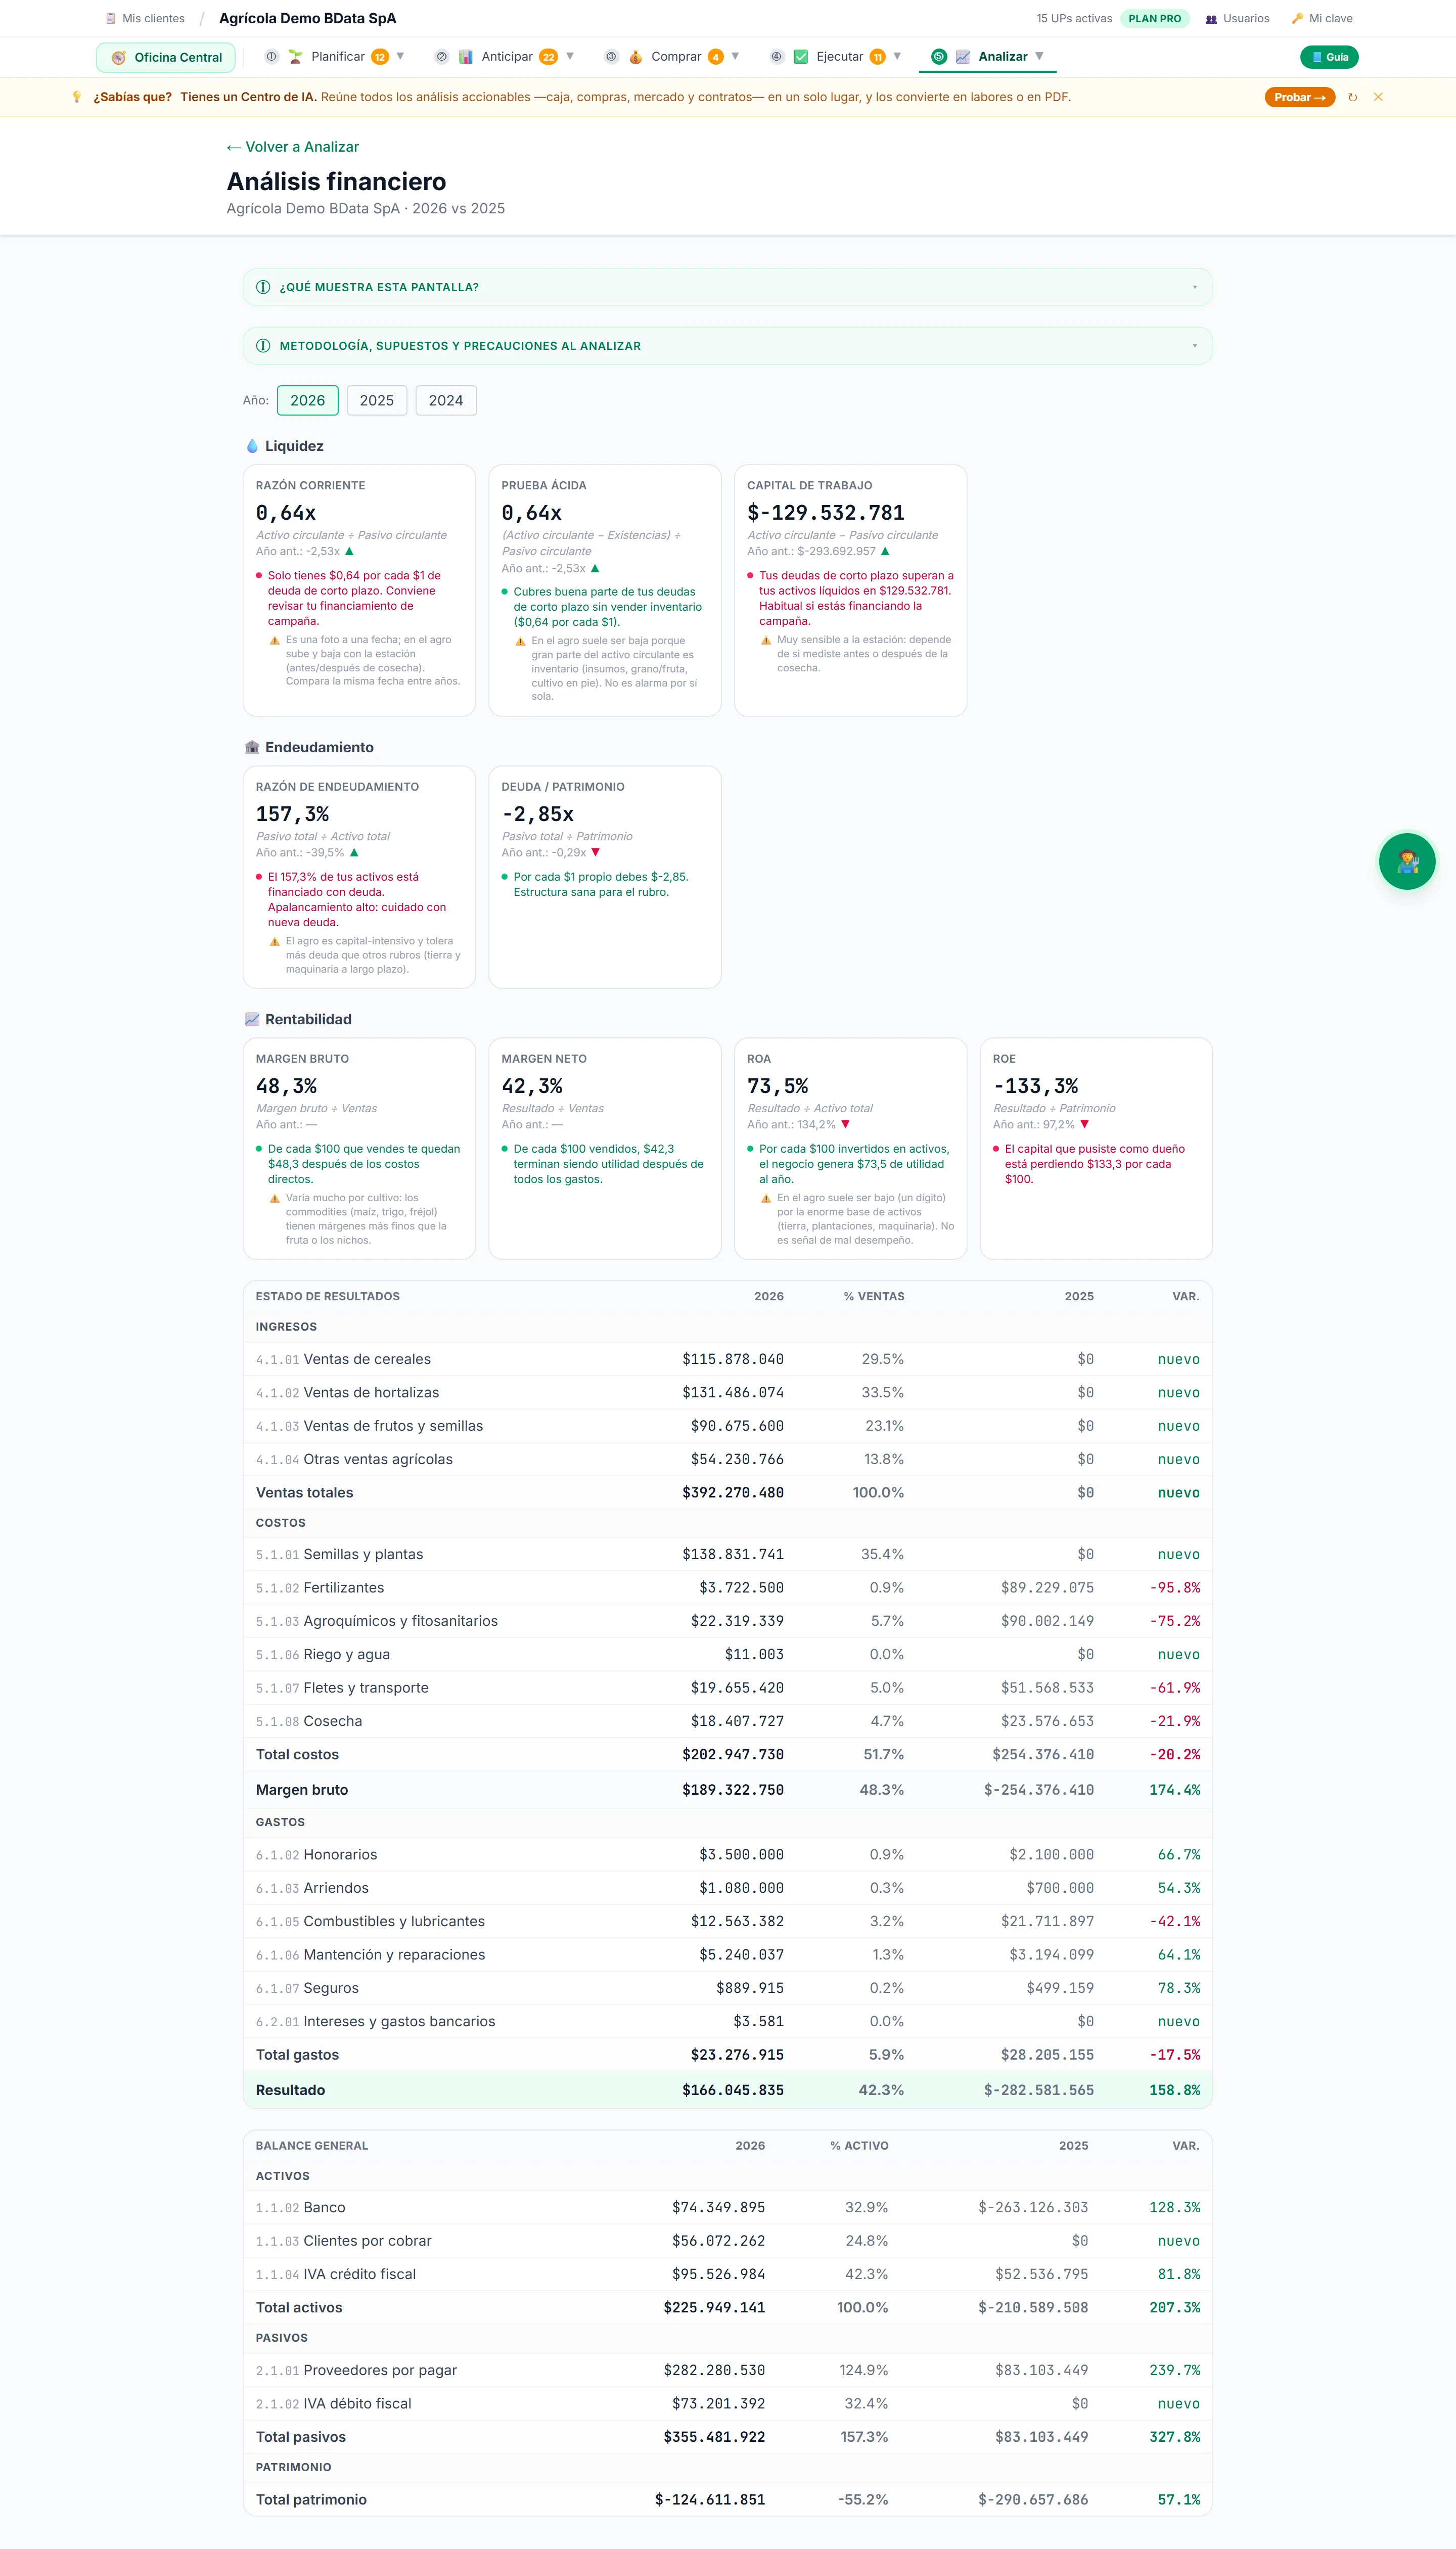Click warning icon in ROA card
1456x2549 pixels.
766,1198
